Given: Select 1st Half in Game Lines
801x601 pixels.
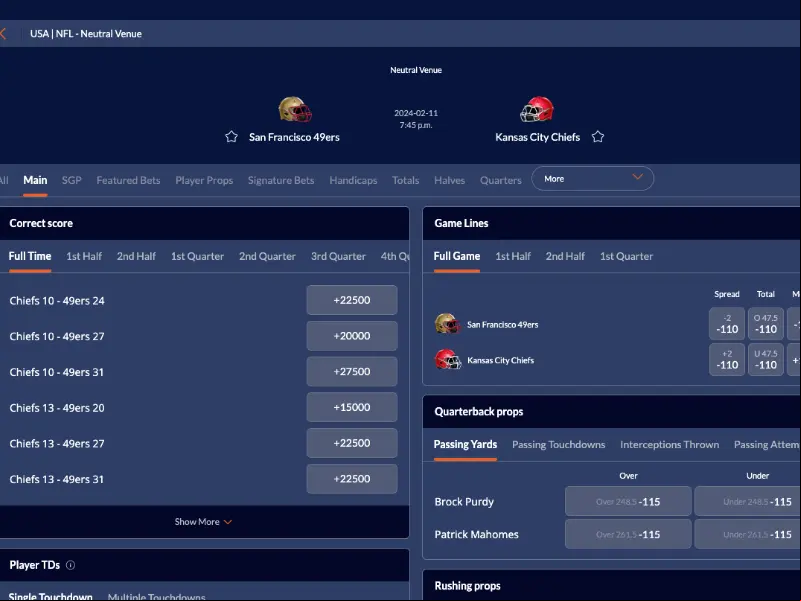Looking at the screenshot, I should point(513,256).
